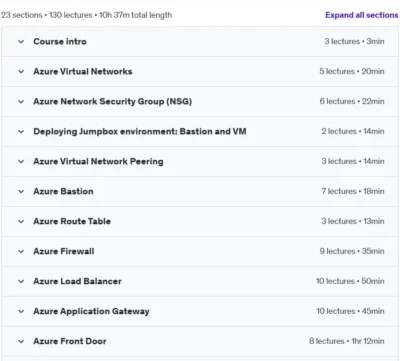Click the 9 lectures • 35min label

click(352, 251)
